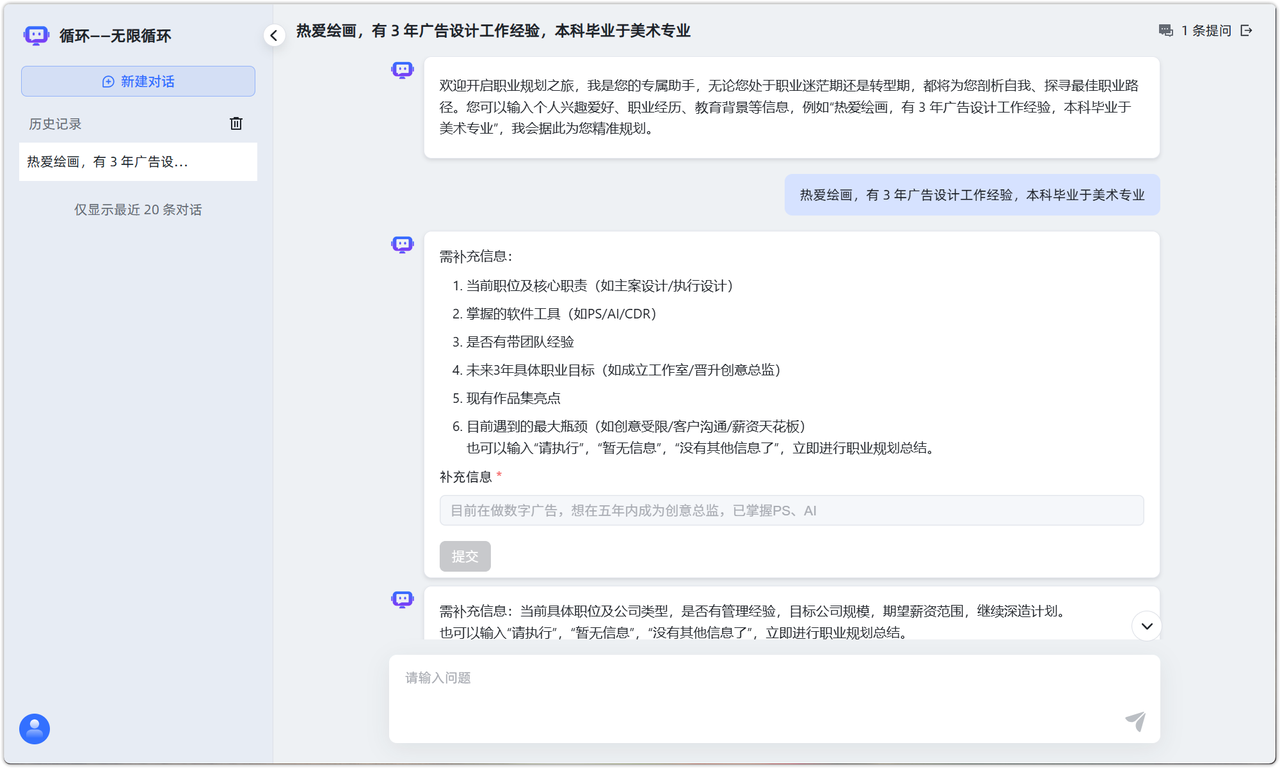Click the robot logo beside 循环——无限循环
1280x768 pixels.
pyautogui.click(x=36, y=35)
